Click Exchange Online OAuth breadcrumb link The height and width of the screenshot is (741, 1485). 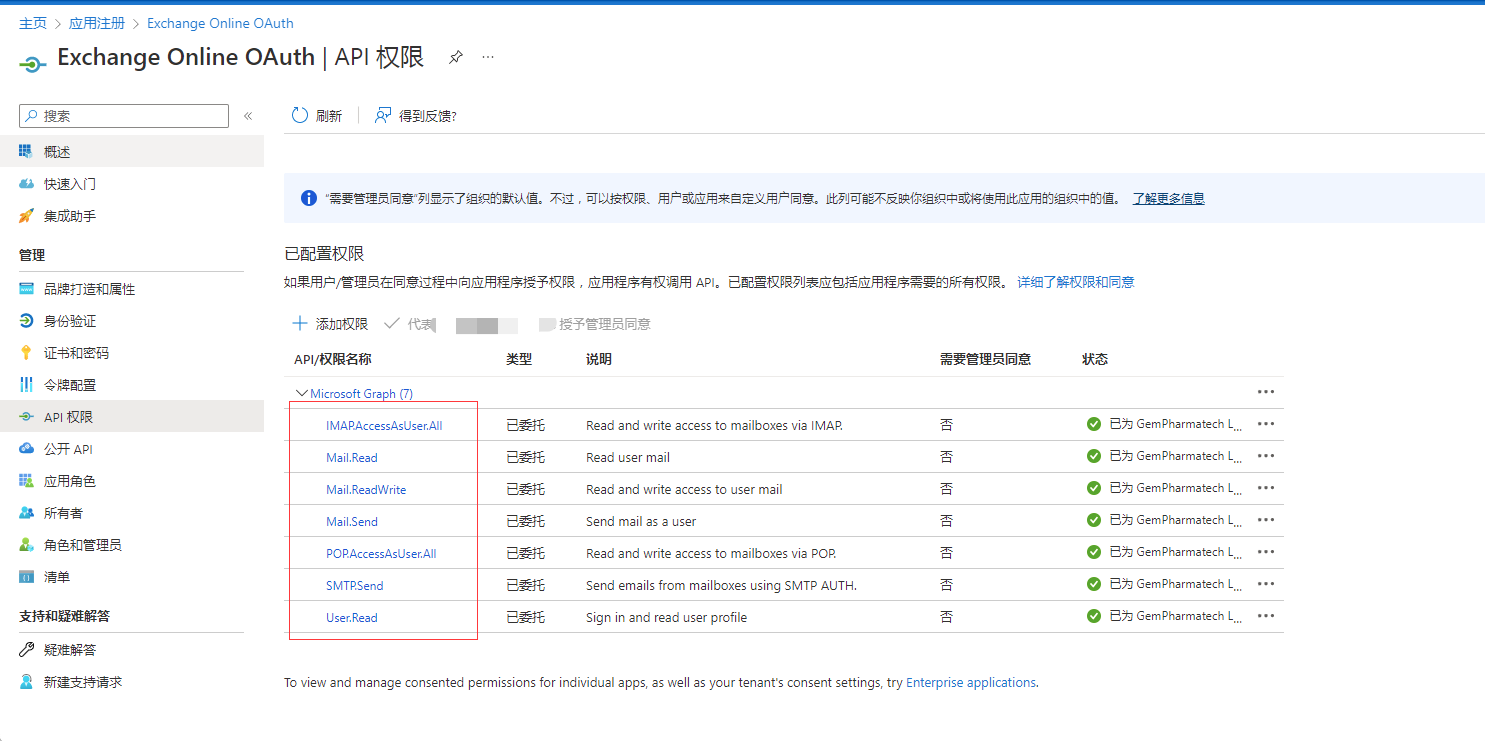click(x=220, y=23)
